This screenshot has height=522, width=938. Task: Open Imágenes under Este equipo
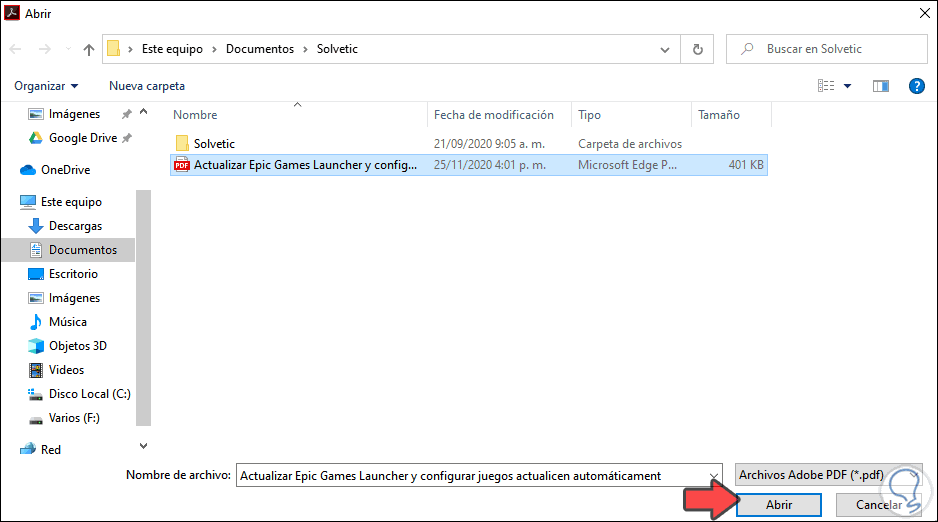(x=74, y=298)
